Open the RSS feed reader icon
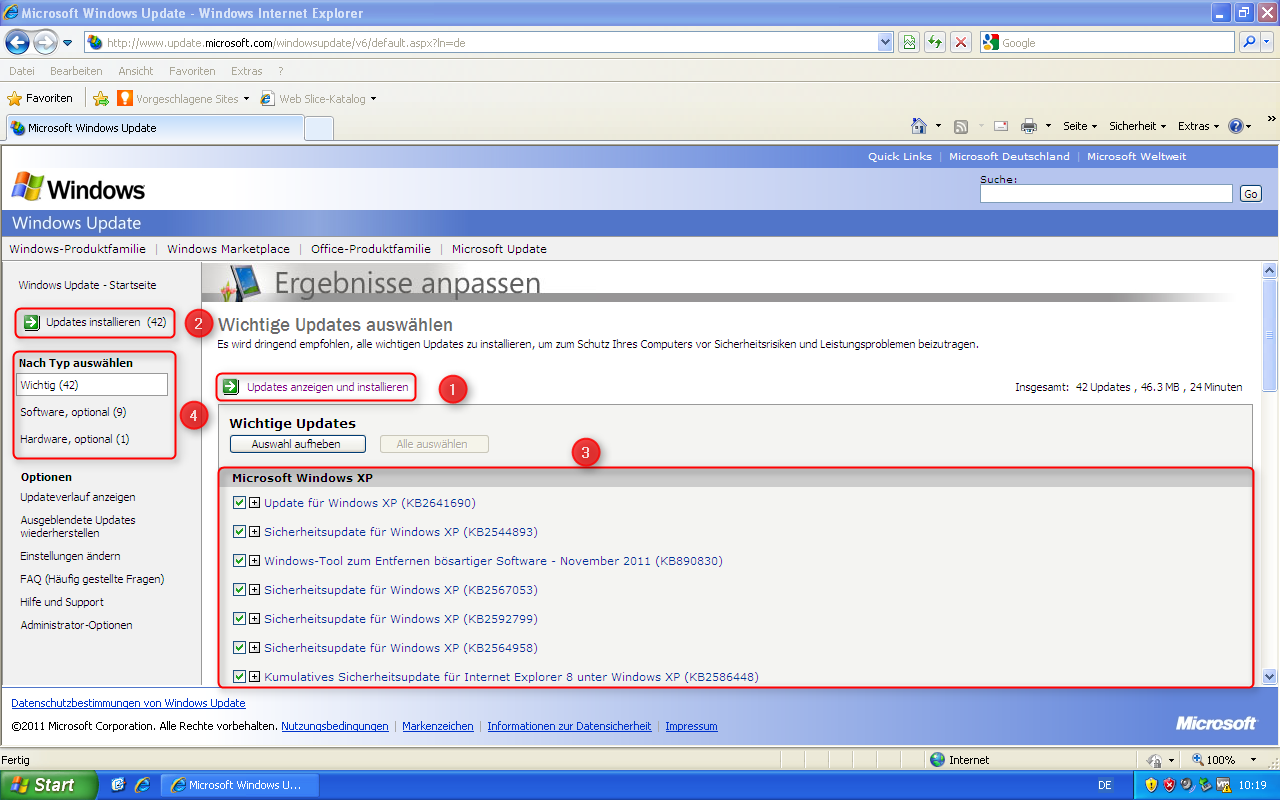The width and height of the screenshot is (1280, 800). tap(959, 126)
